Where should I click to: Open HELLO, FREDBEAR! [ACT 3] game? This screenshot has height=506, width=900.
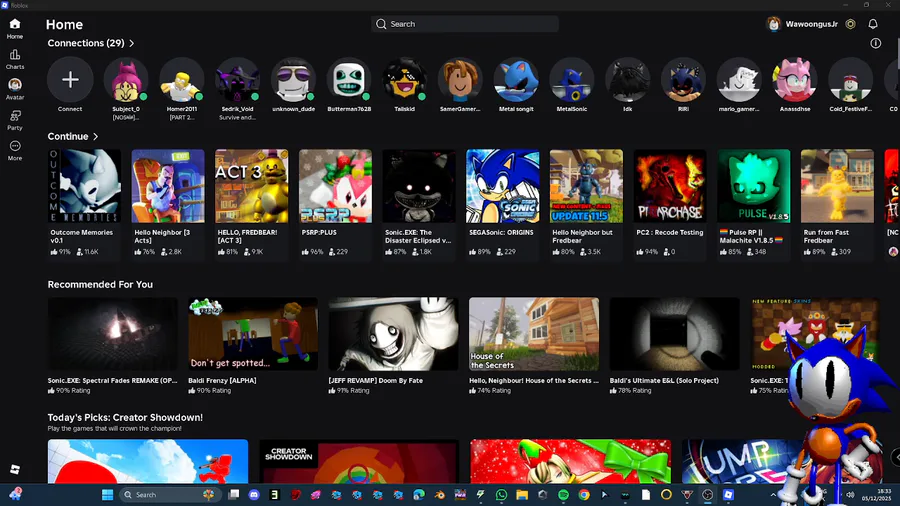(251, 203)
